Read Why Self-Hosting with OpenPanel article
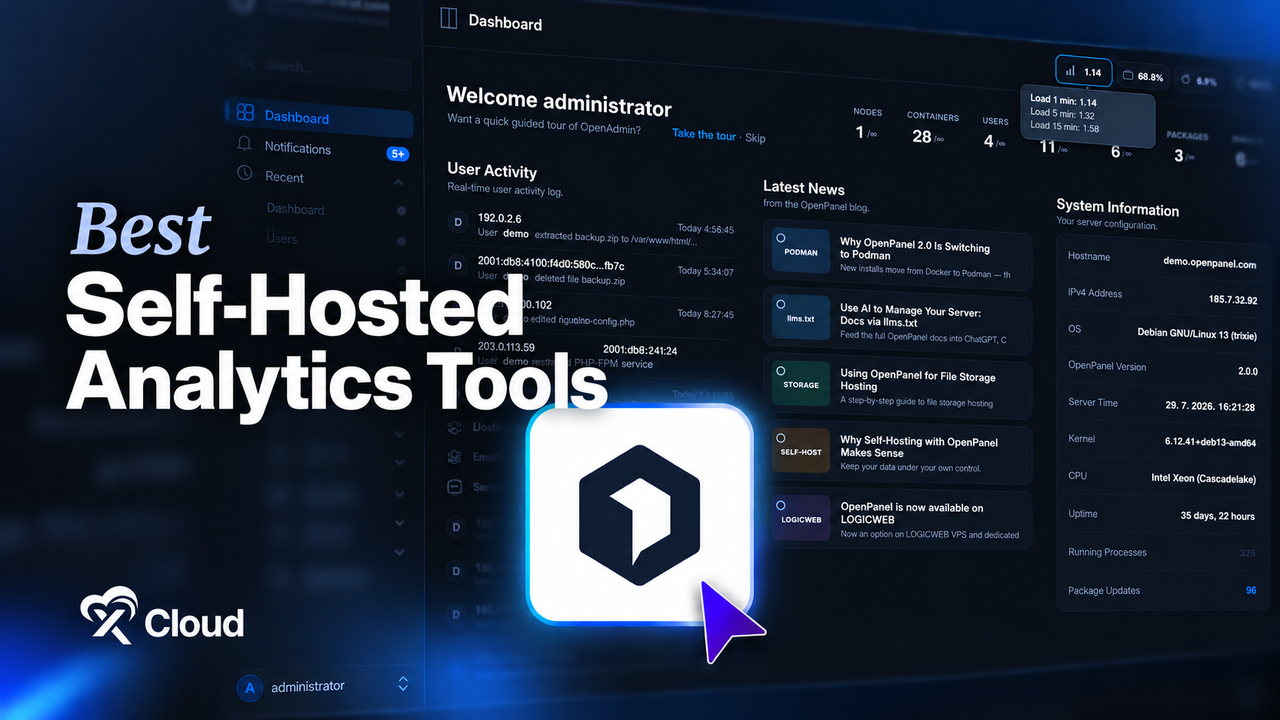 [919, 447]
